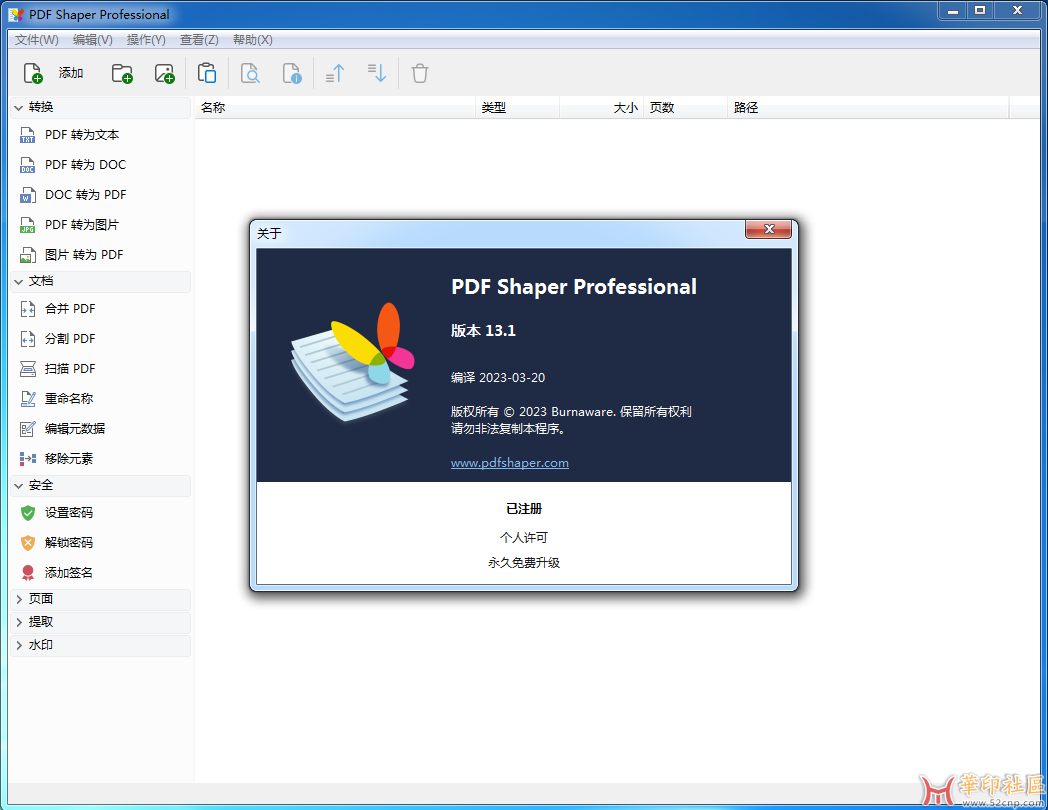Screen dimensions: 1048x810
Task: Click the 分割 PDF icon
Action: tap(27, 339)
